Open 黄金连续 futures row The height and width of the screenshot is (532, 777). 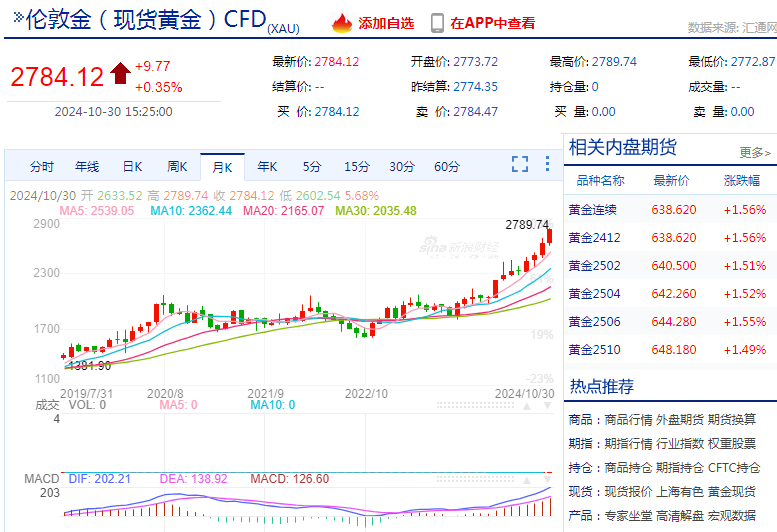click(670, 210)
